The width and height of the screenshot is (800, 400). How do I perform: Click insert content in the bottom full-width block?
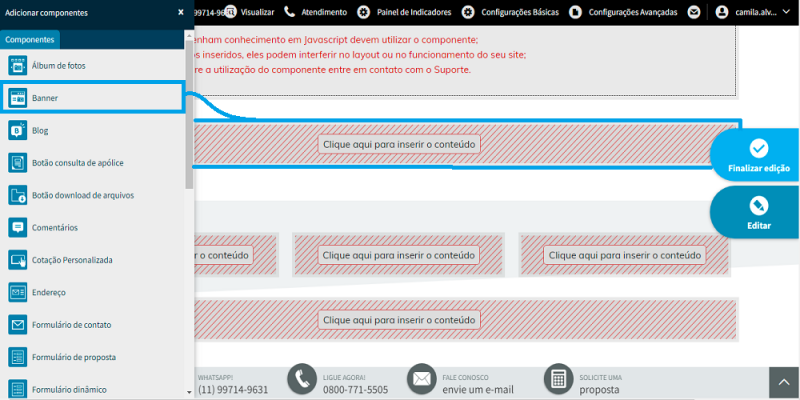399,320
